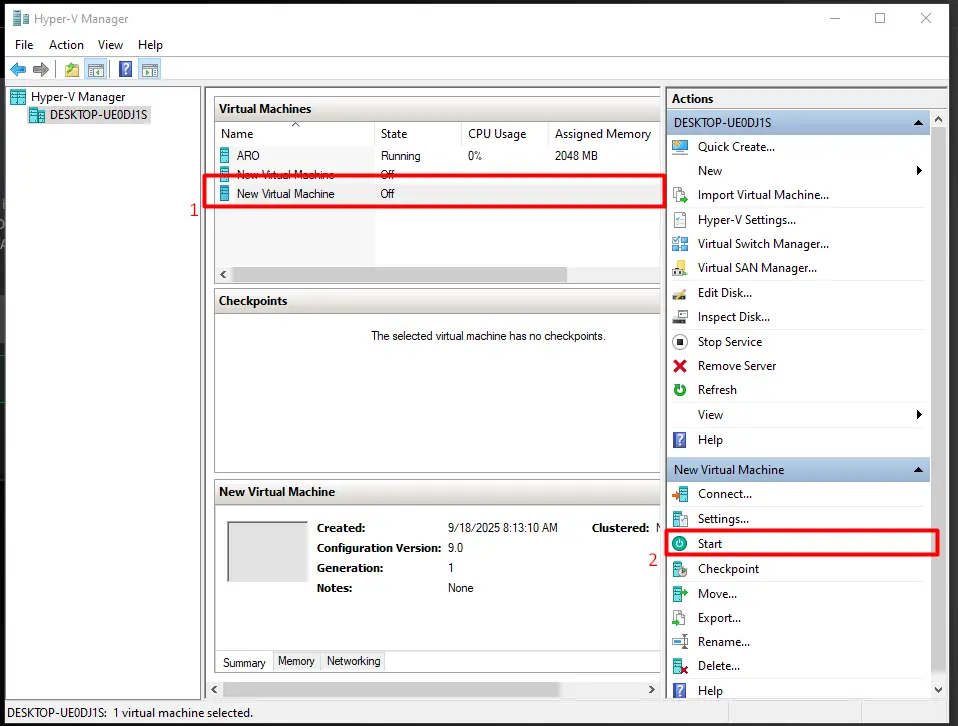Click Quick Create... action link
The image size is (958, 726).
(736, 147)
